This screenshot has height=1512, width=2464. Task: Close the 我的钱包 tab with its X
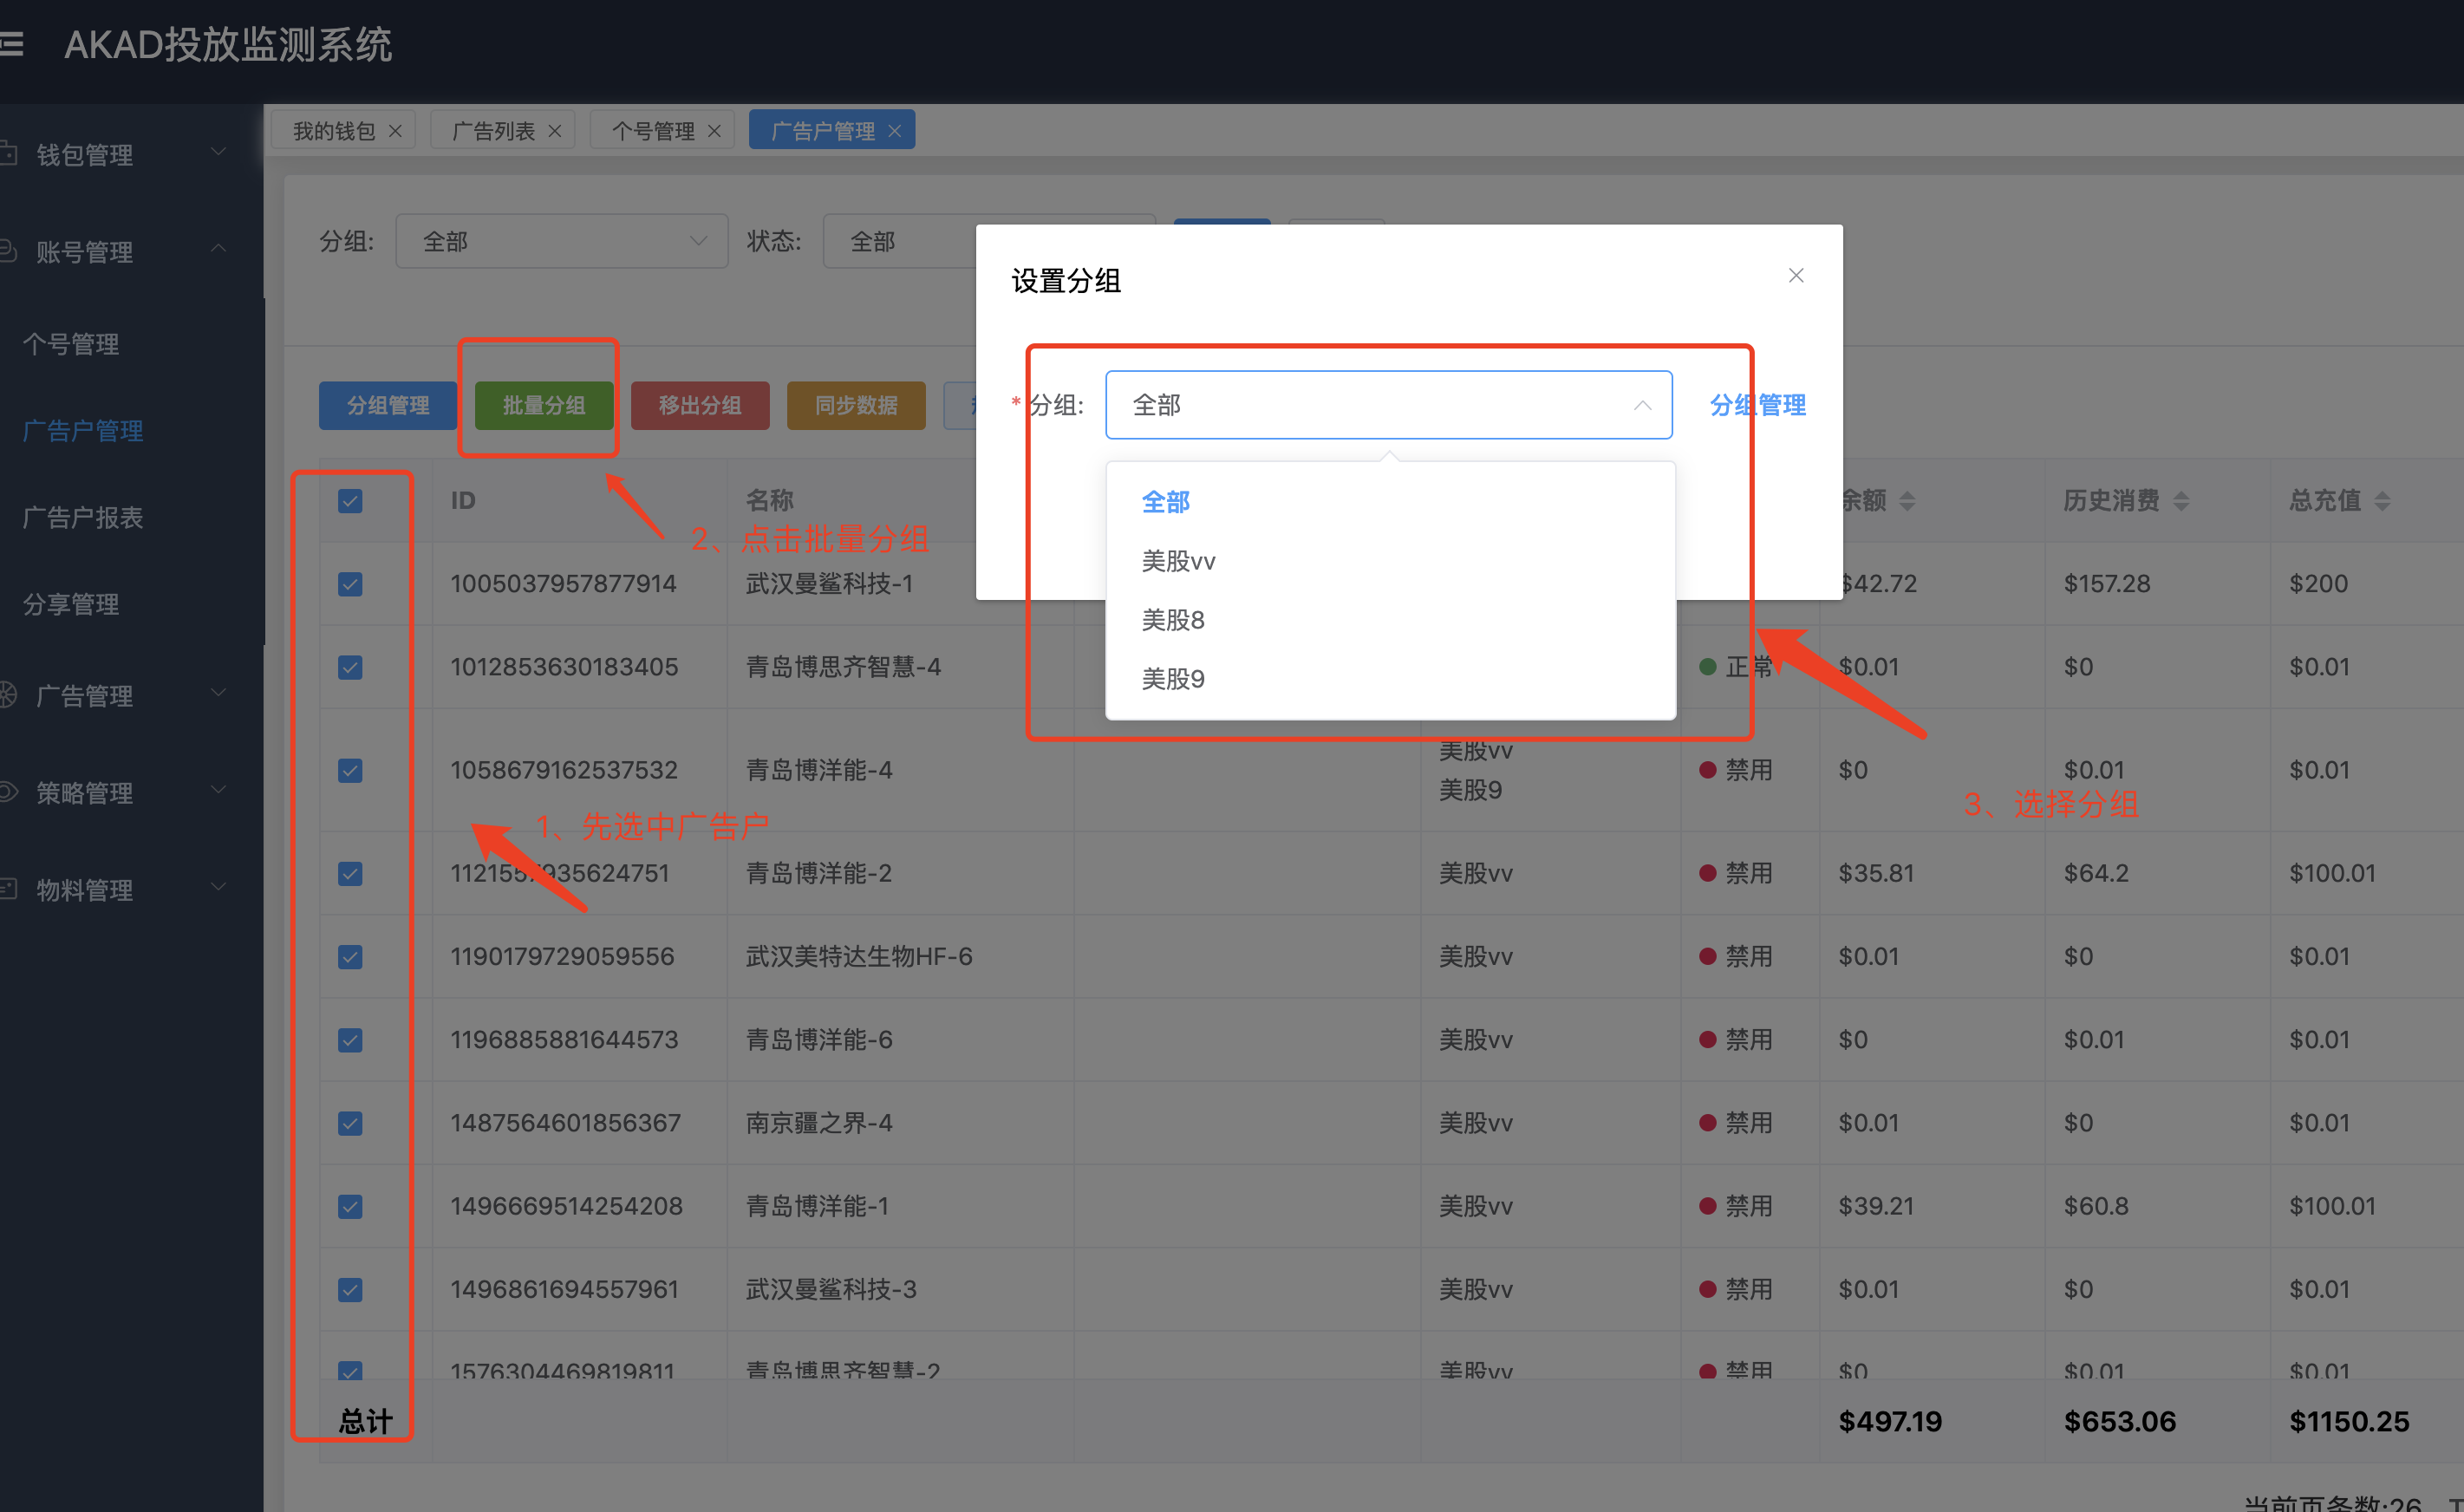click(x=395, y=131)
